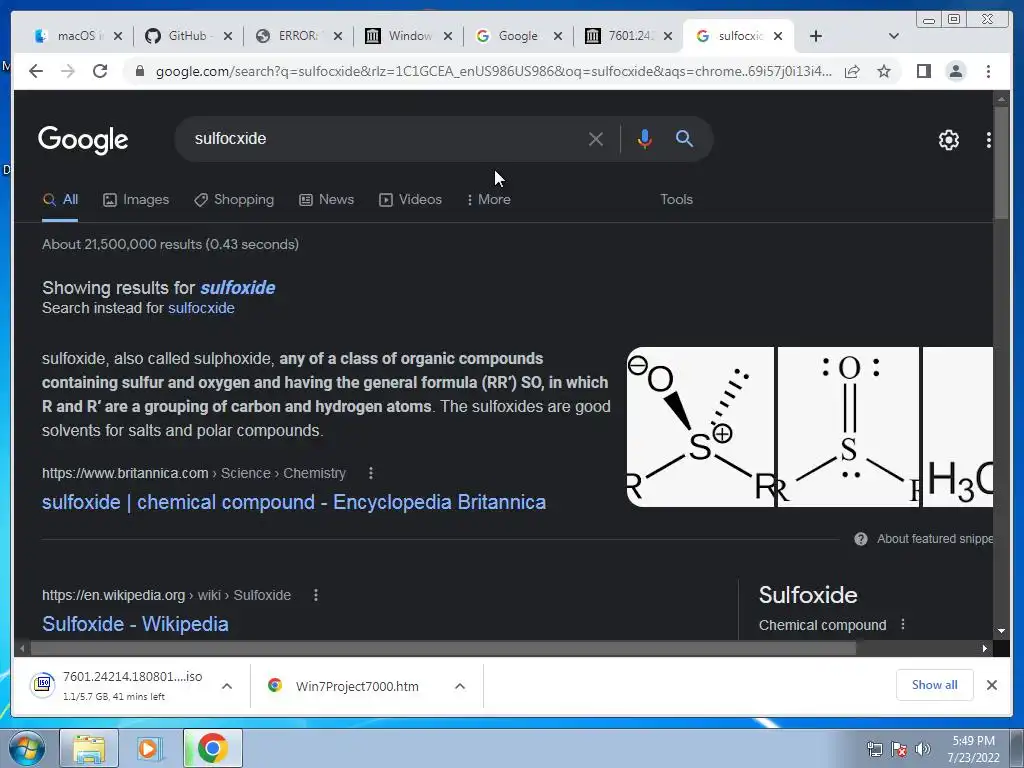Start voice search with the microphone
Viewport: 1024px width, 768px height.
point(645,139)
